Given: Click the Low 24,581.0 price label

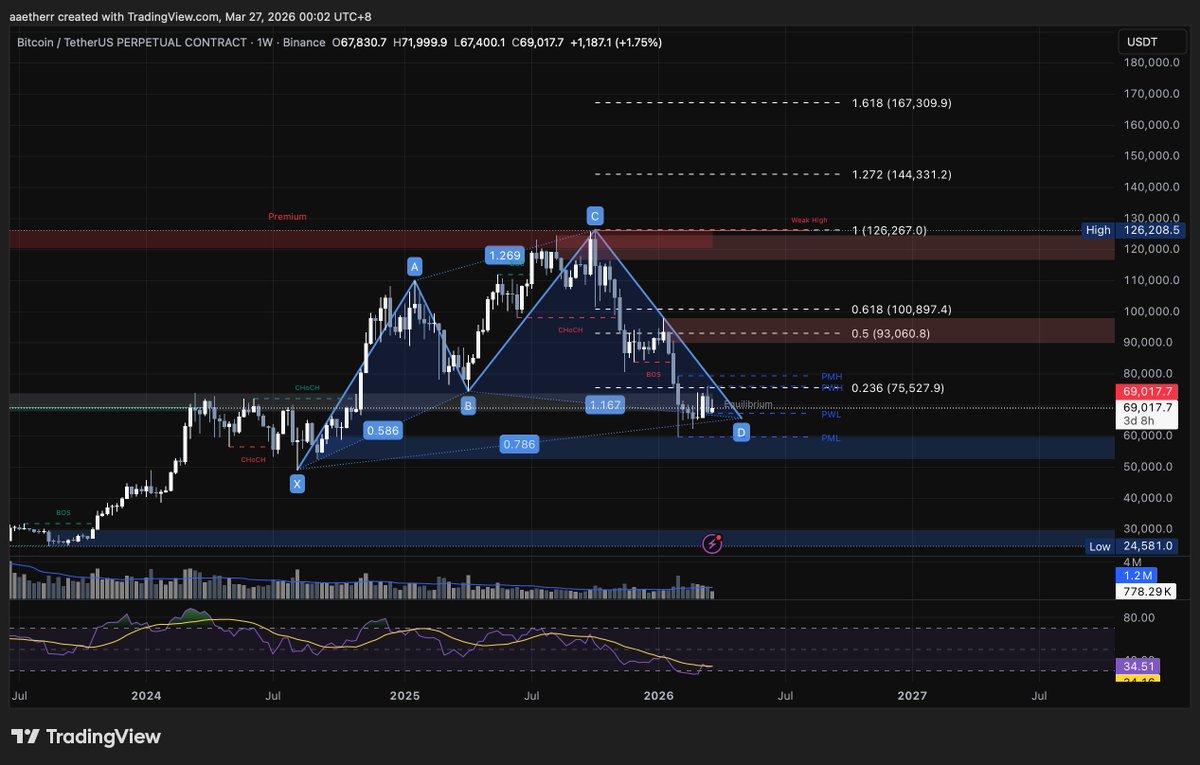Looking at the screenshot, I should click(1131, 546).
